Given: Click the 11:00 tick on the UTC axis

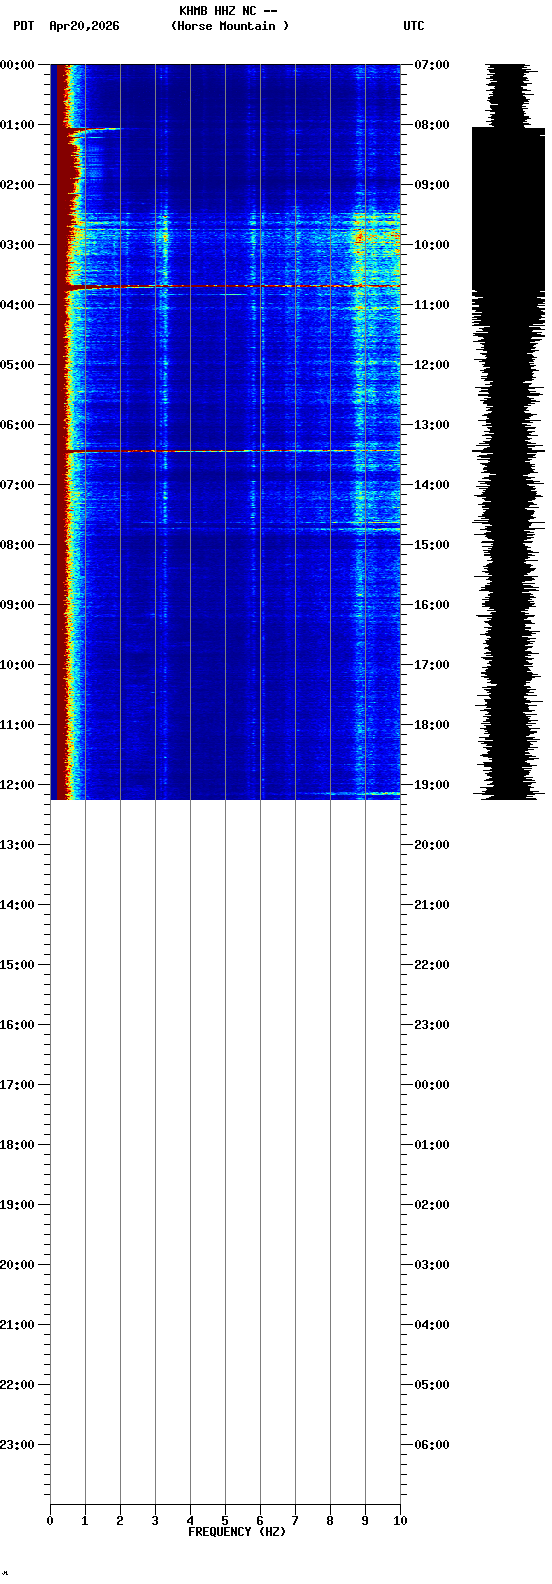Looking at the screenshot, I should pyautogui.click(x=431, y=305).
